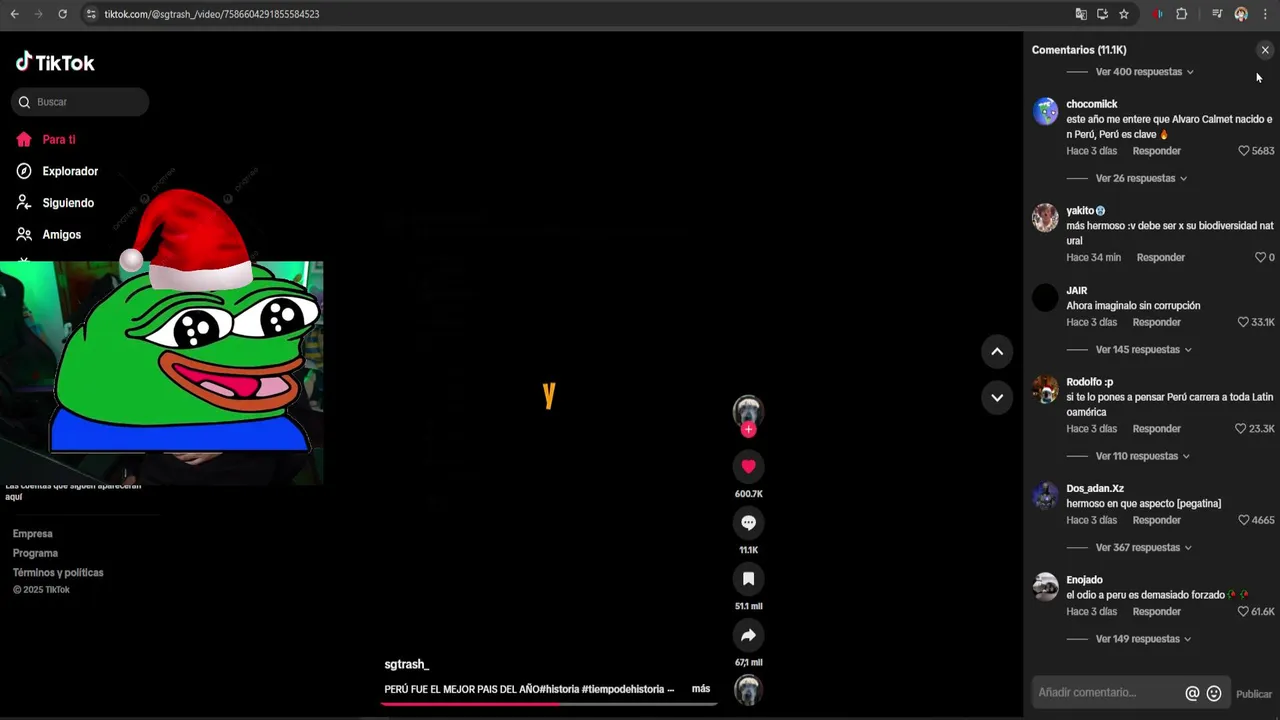The width and height of the screenshot is (1280, 720).
Task: Open the browser extensions puzzle icon
Action: [1182, 14]
